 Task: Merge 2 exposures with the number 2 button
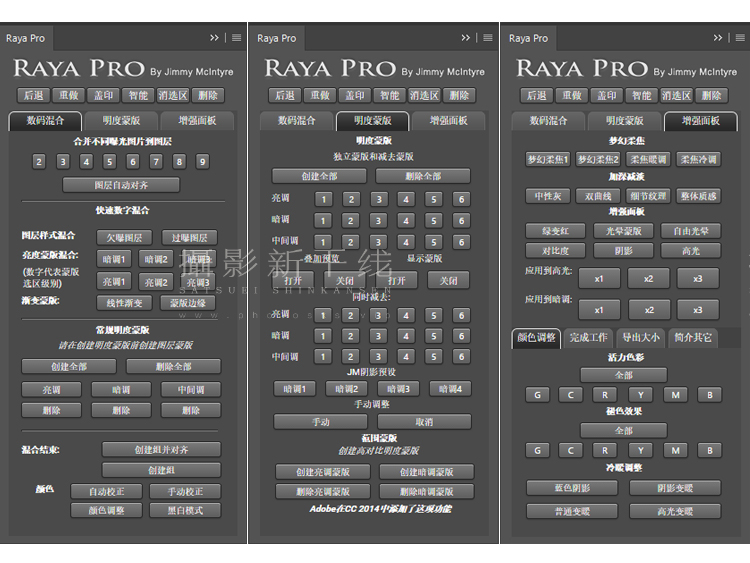39,162
